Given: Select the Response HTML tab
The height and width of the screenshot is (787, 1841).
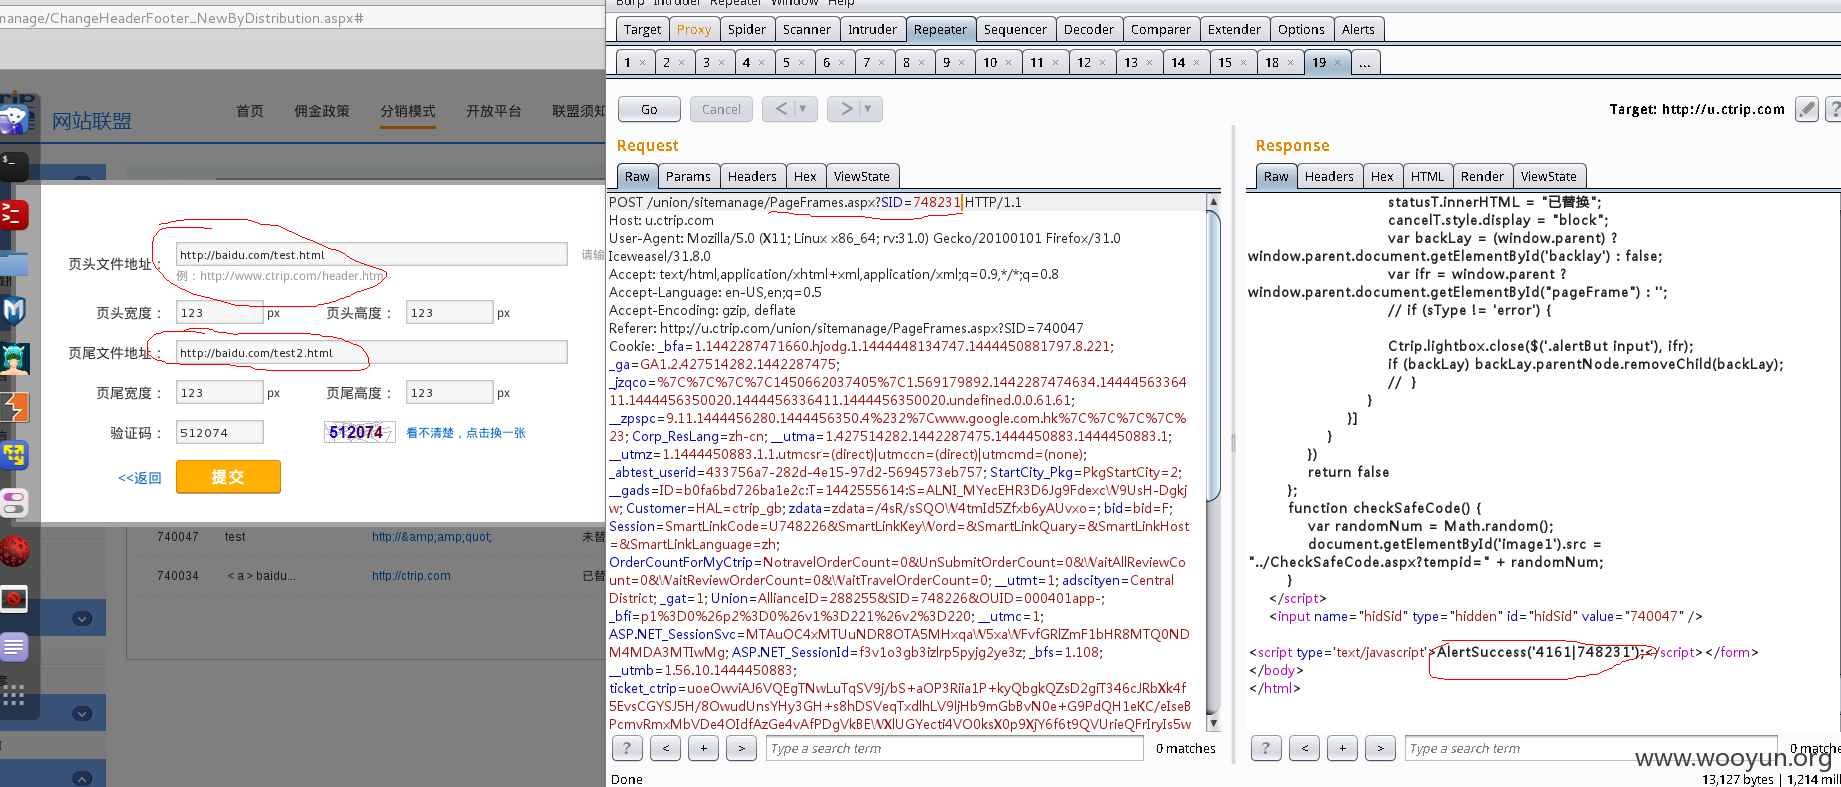Looking at the screenshot, I should coord(1427,176).
